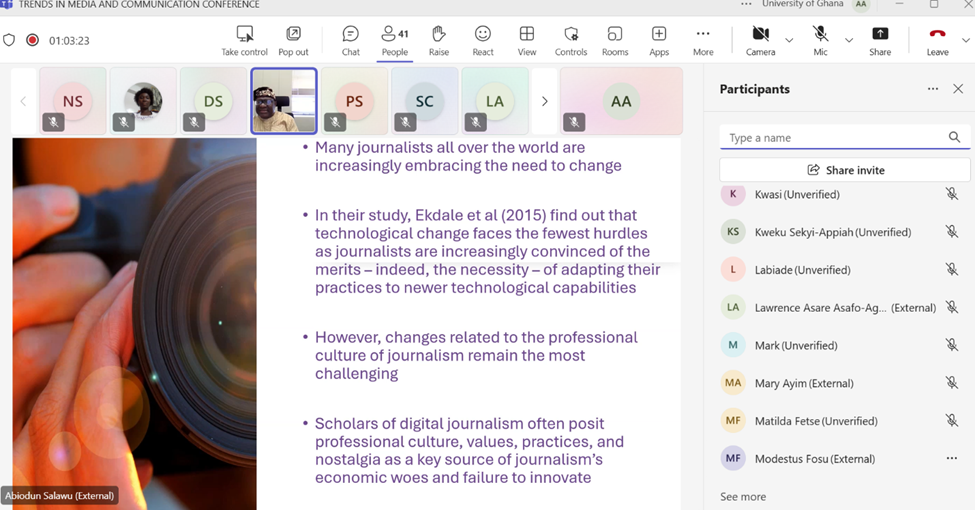Open the More actions menu in toolbar
This screenshot has height=510, width=975.
703,40
